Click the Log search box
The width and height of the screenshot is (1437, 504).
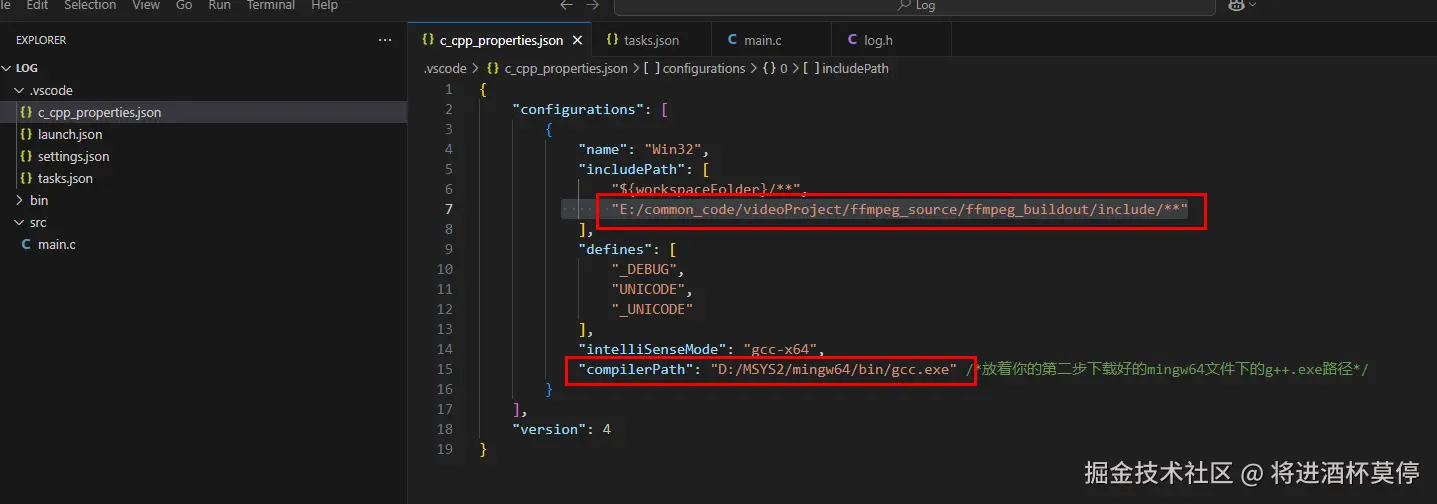pos(914,6)
